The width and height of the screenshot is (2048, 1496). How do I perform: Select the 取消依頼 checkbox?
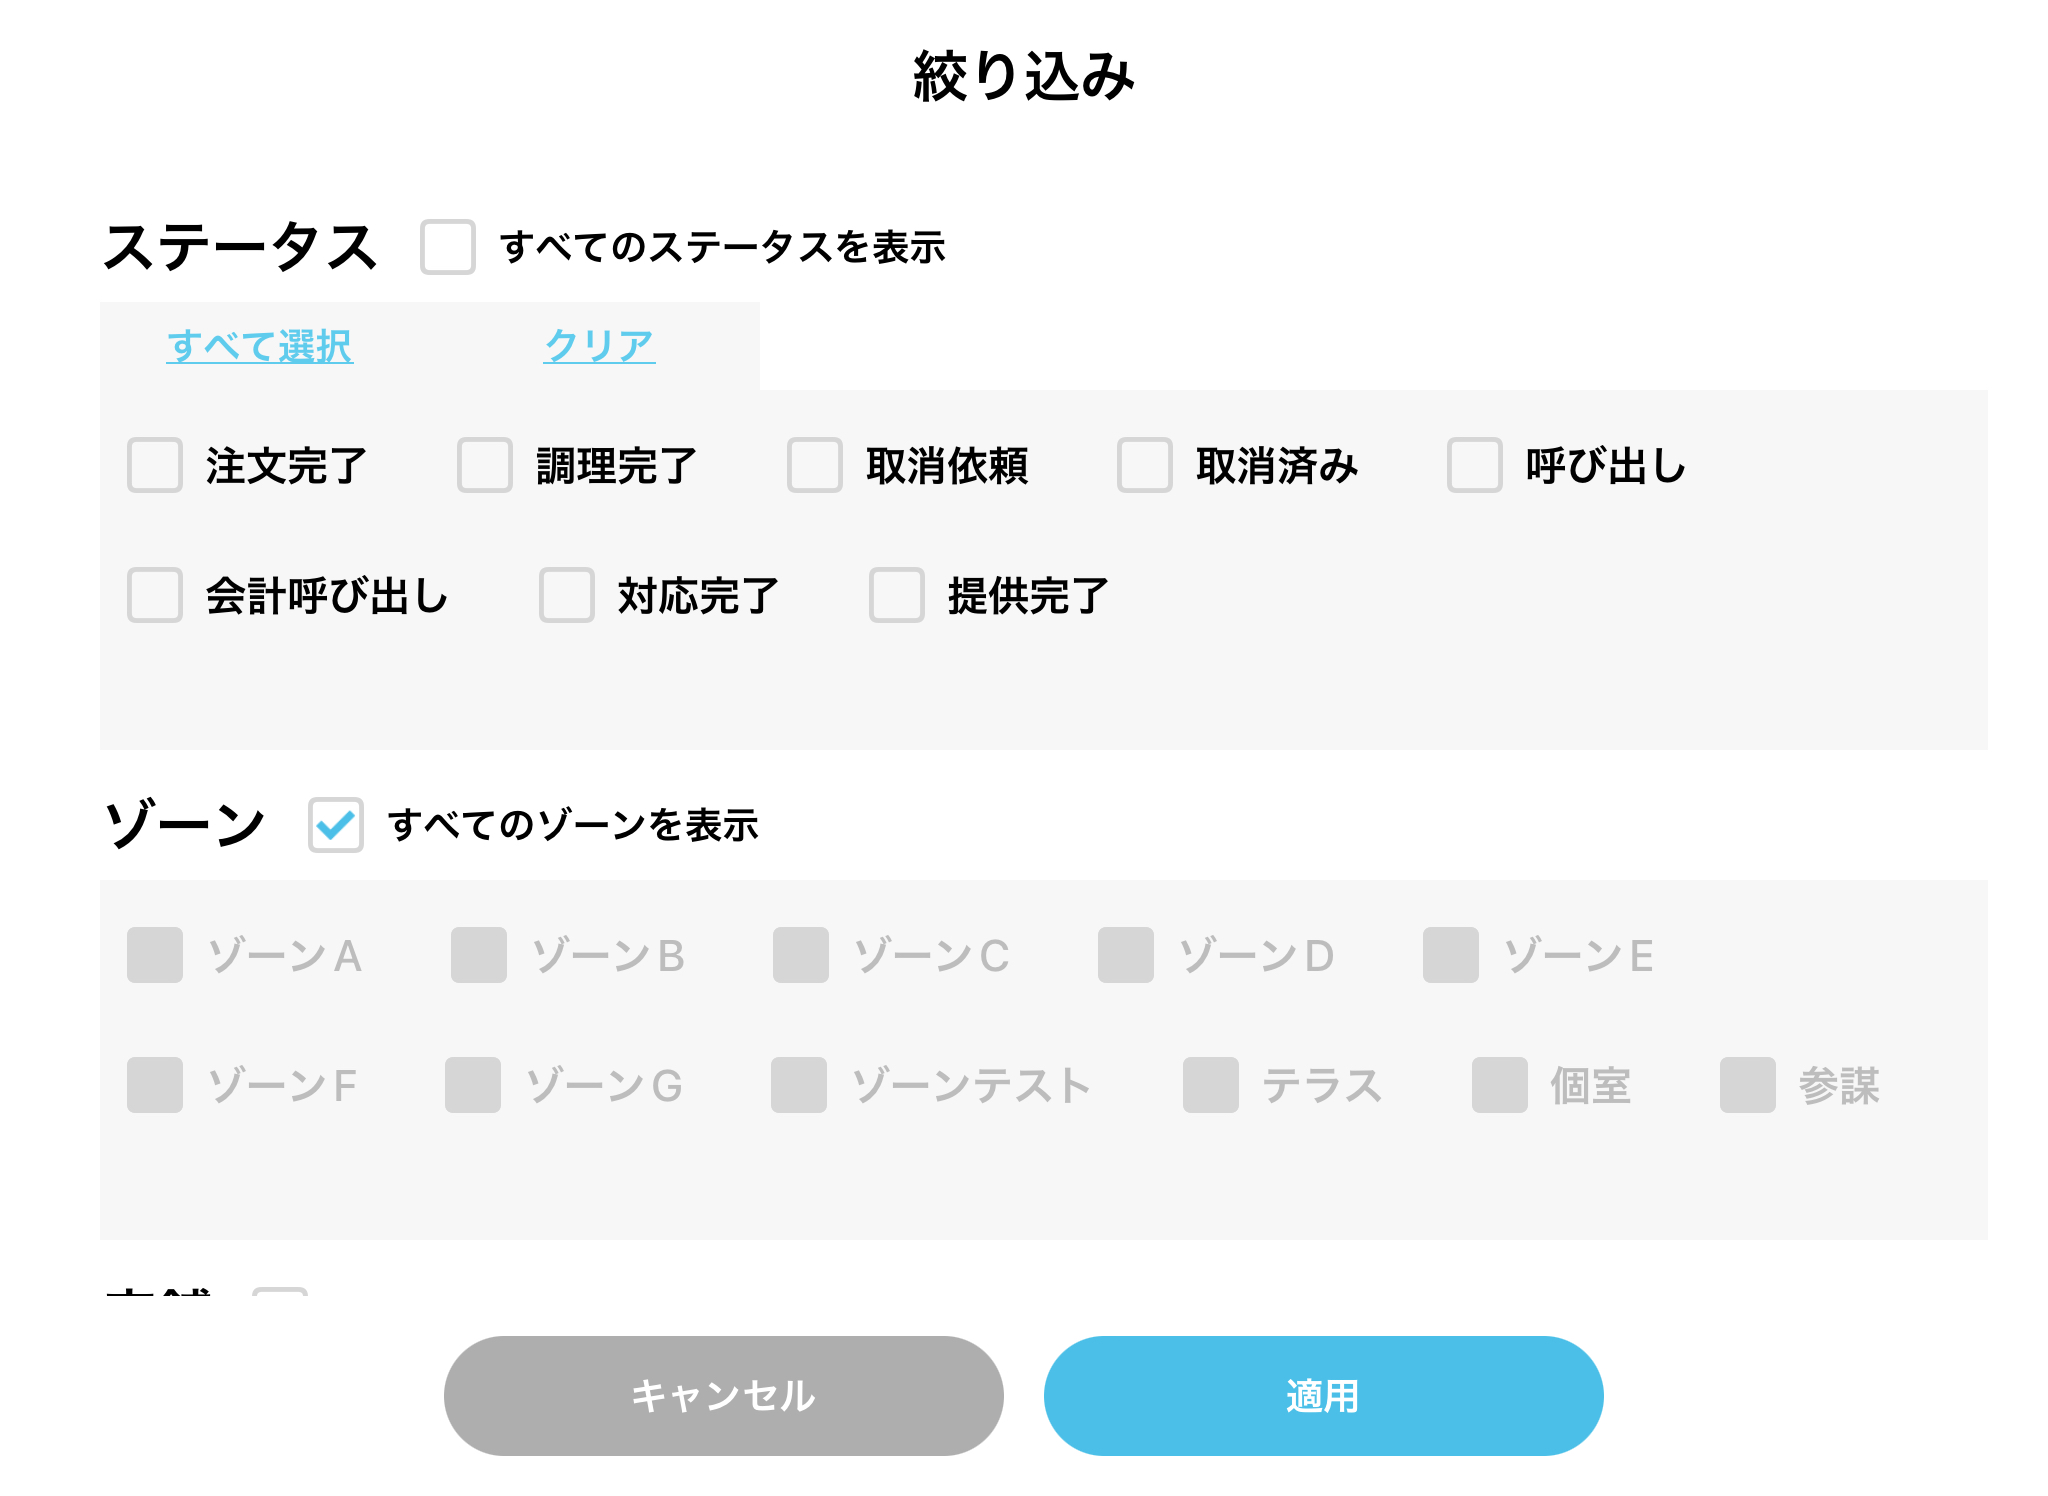[x=815, y=465]
